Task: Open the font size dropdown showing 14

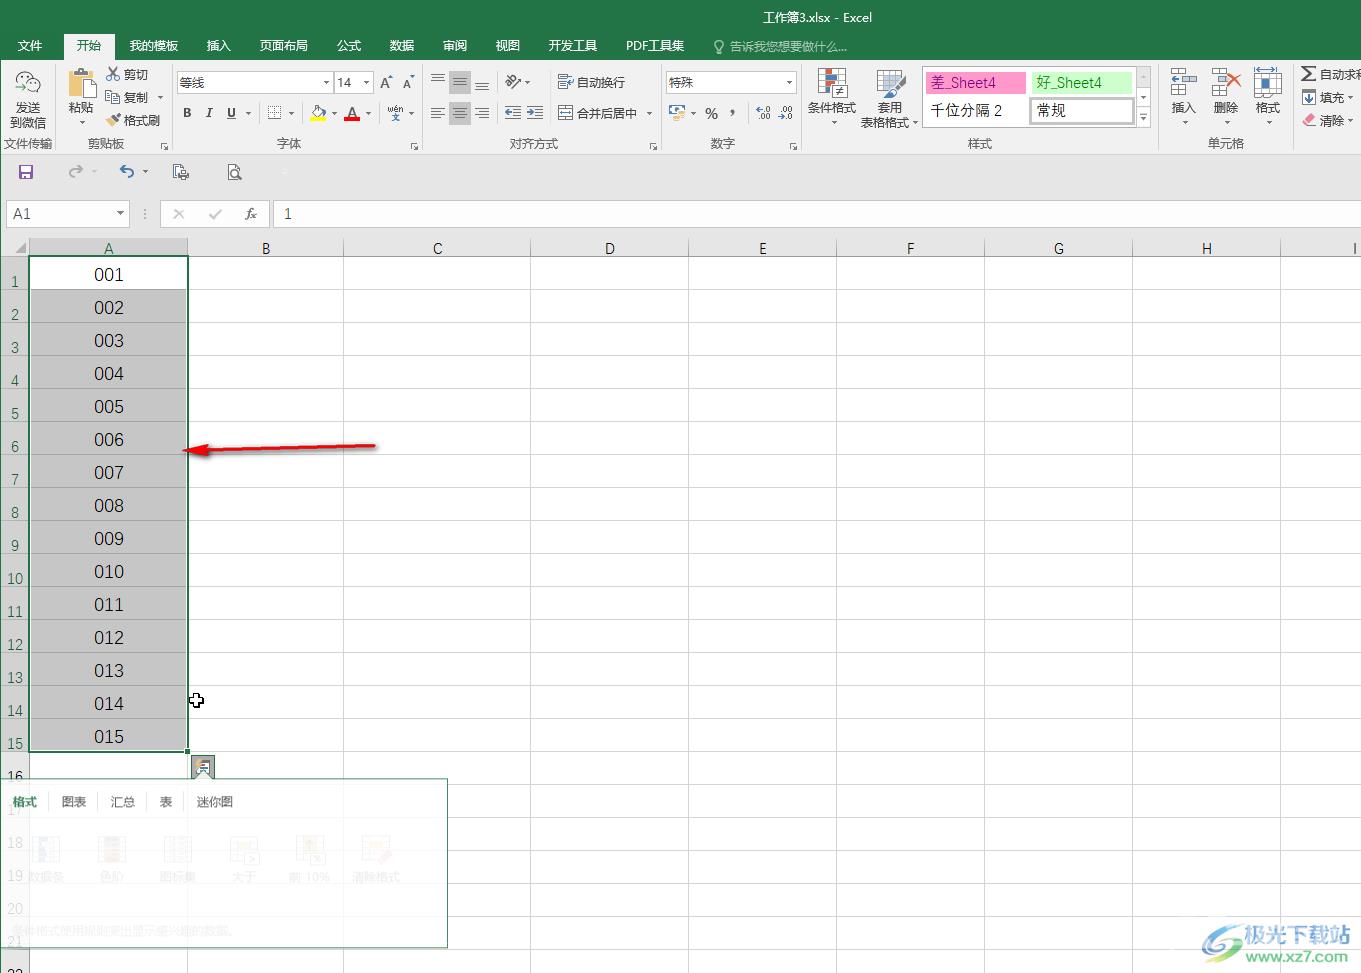Action: tap(367, 82)
